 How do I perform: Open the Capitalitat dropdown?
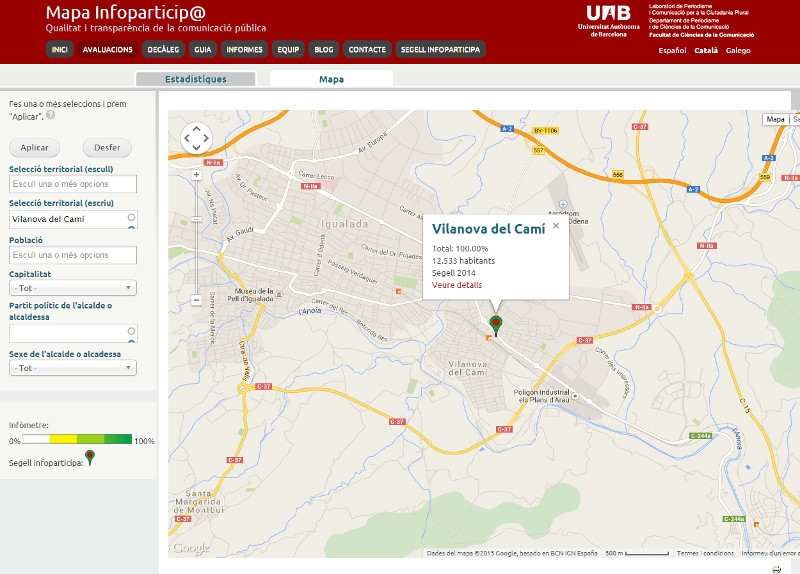tap(73, 289)
